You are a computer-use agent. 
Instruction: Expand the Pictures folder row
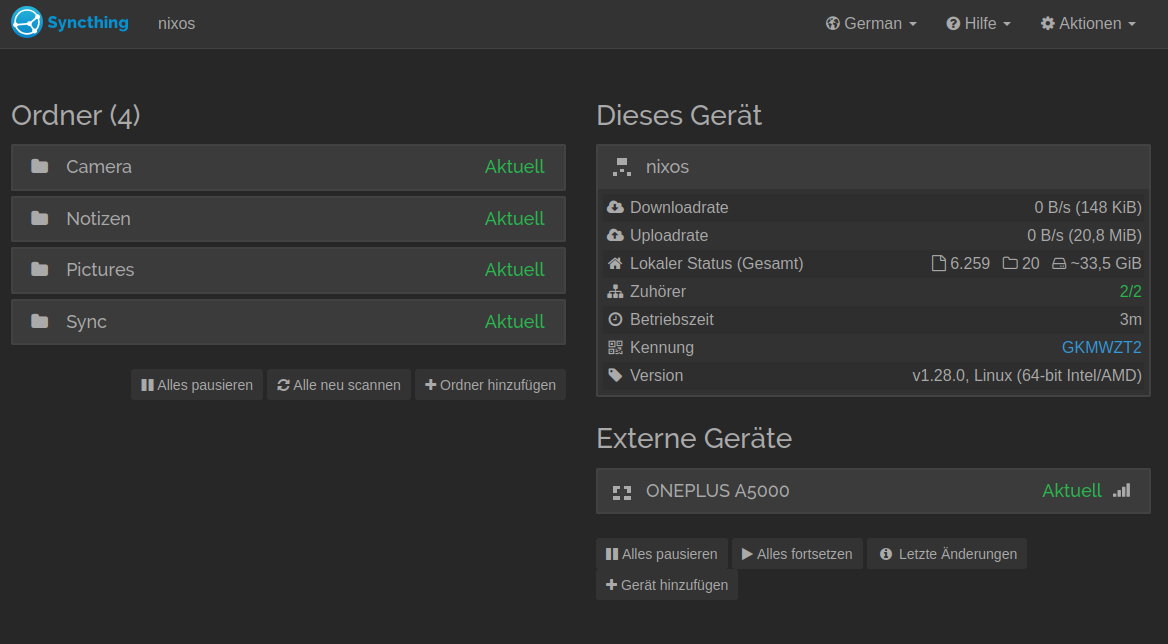(x=288, y=270)
